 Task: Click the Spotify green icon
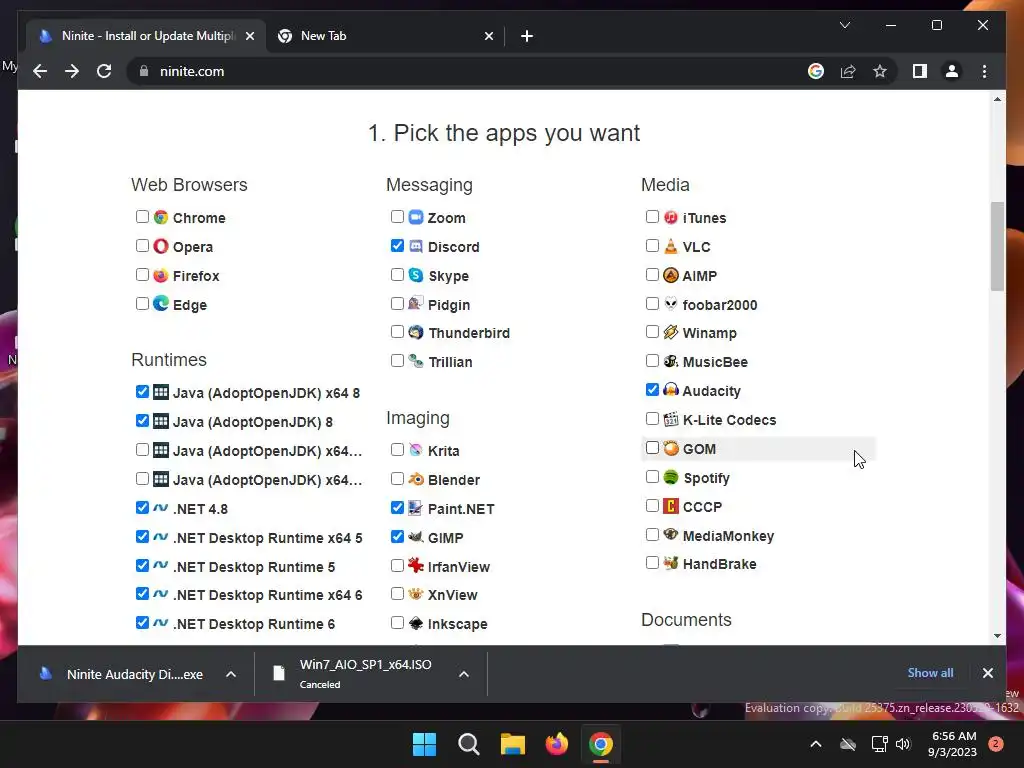(x=671, y=477)
